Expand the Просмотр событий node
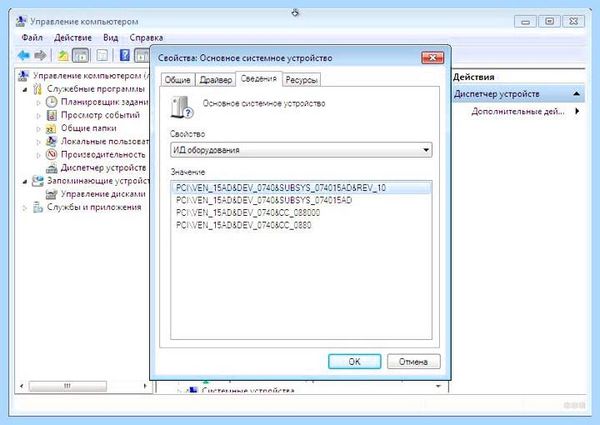600x425 pixels. tap(38, 116)
